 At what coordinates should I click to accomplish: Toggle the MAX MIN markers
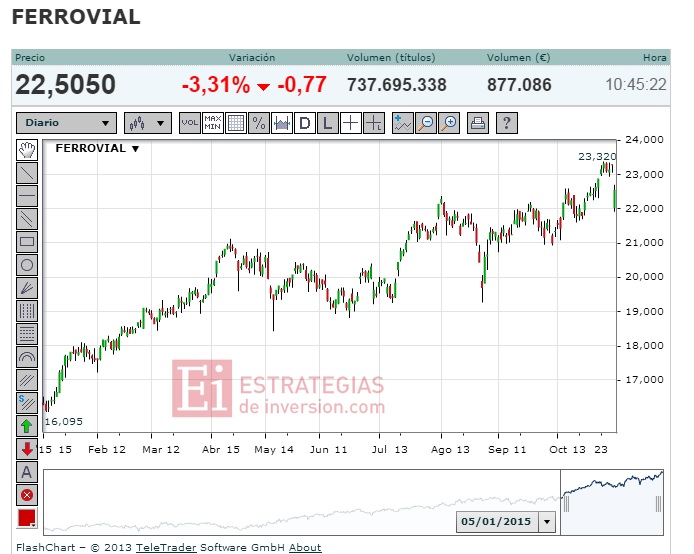212,123
